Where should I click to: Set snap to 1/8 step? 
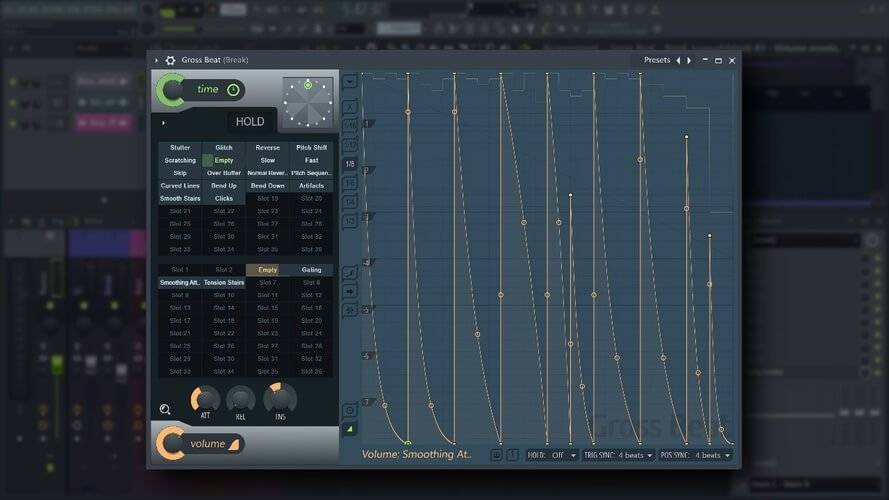click(350, 164)
